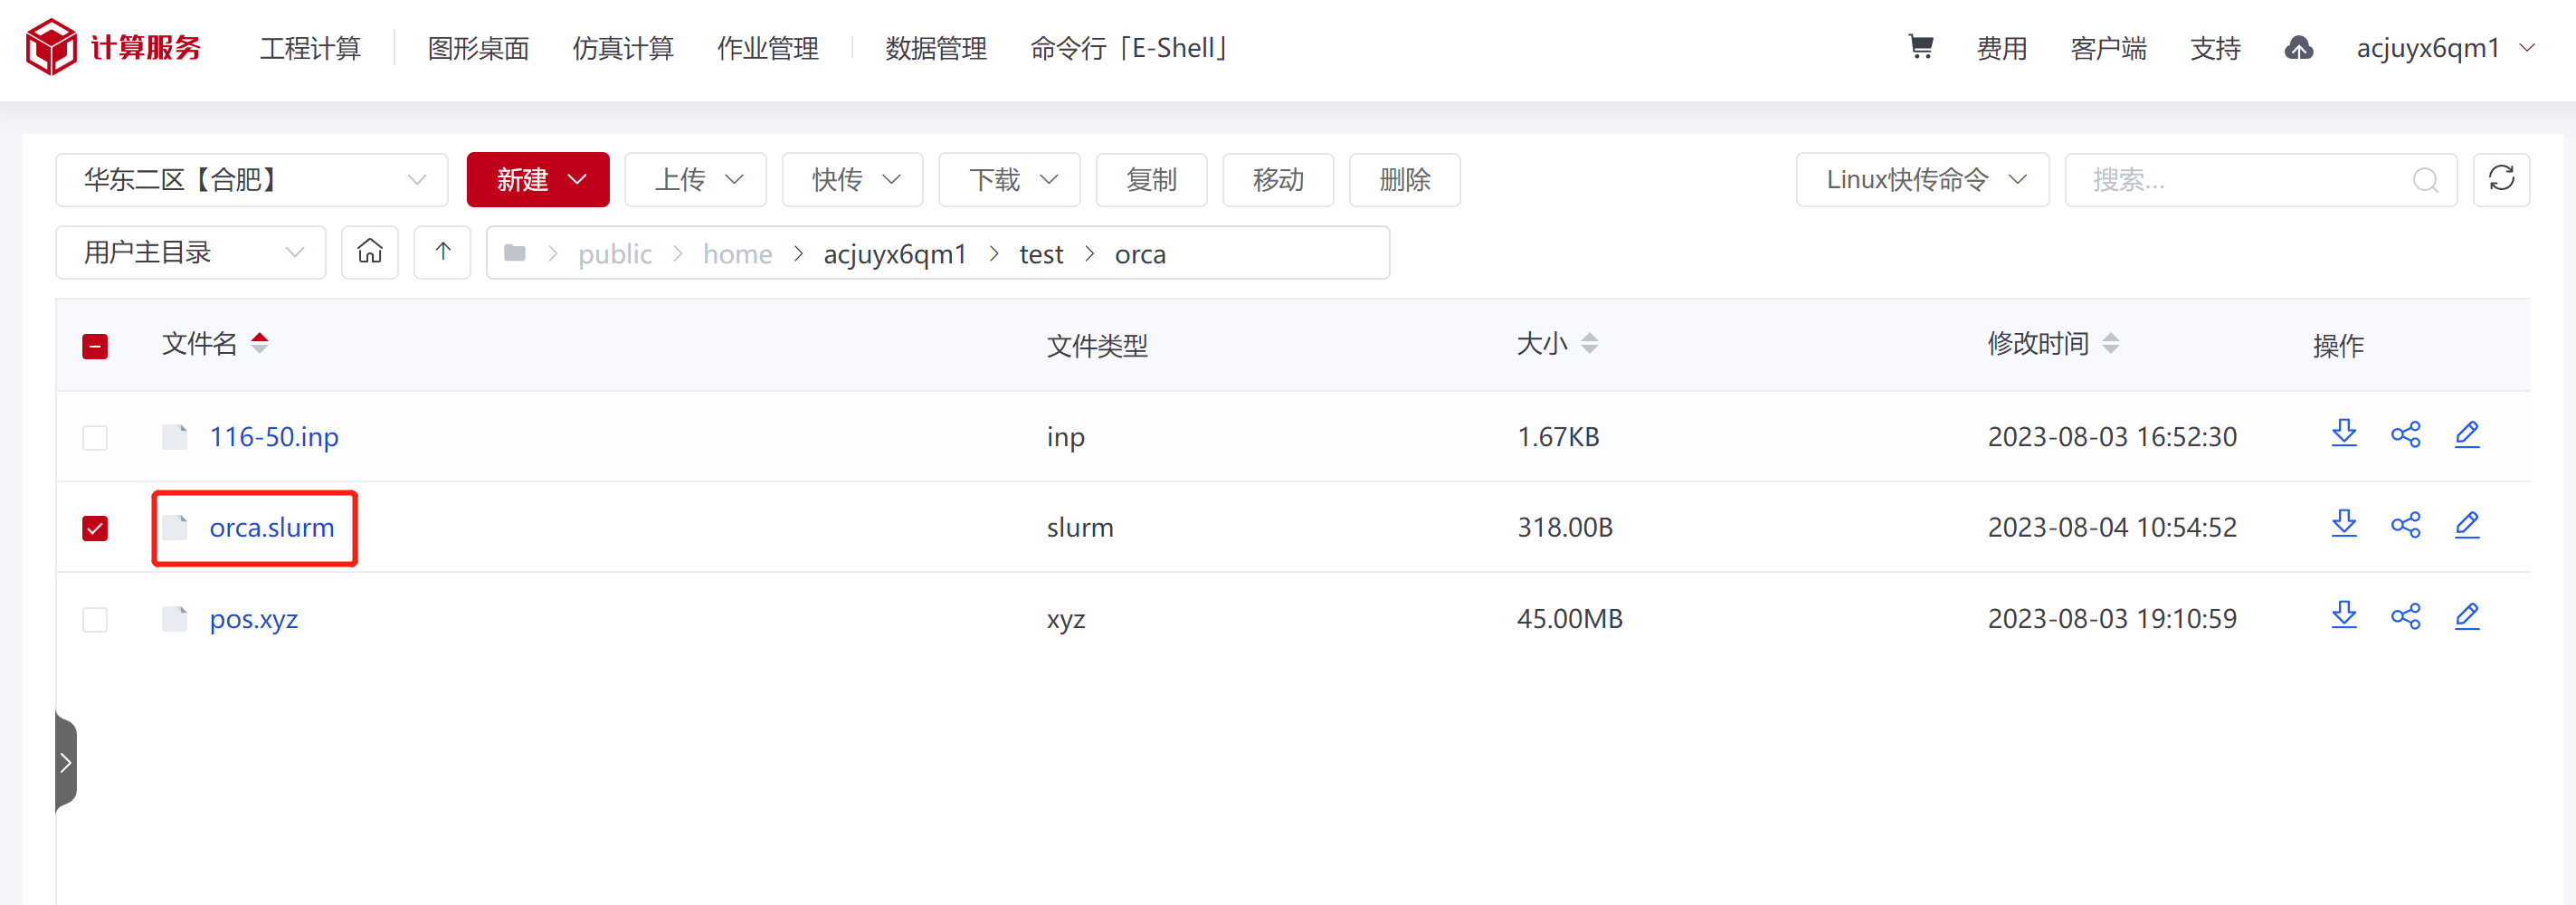Sort by 修改时间 using the sort arrows
Viewport: 2576px width, 905px height.
point(2110,343)
